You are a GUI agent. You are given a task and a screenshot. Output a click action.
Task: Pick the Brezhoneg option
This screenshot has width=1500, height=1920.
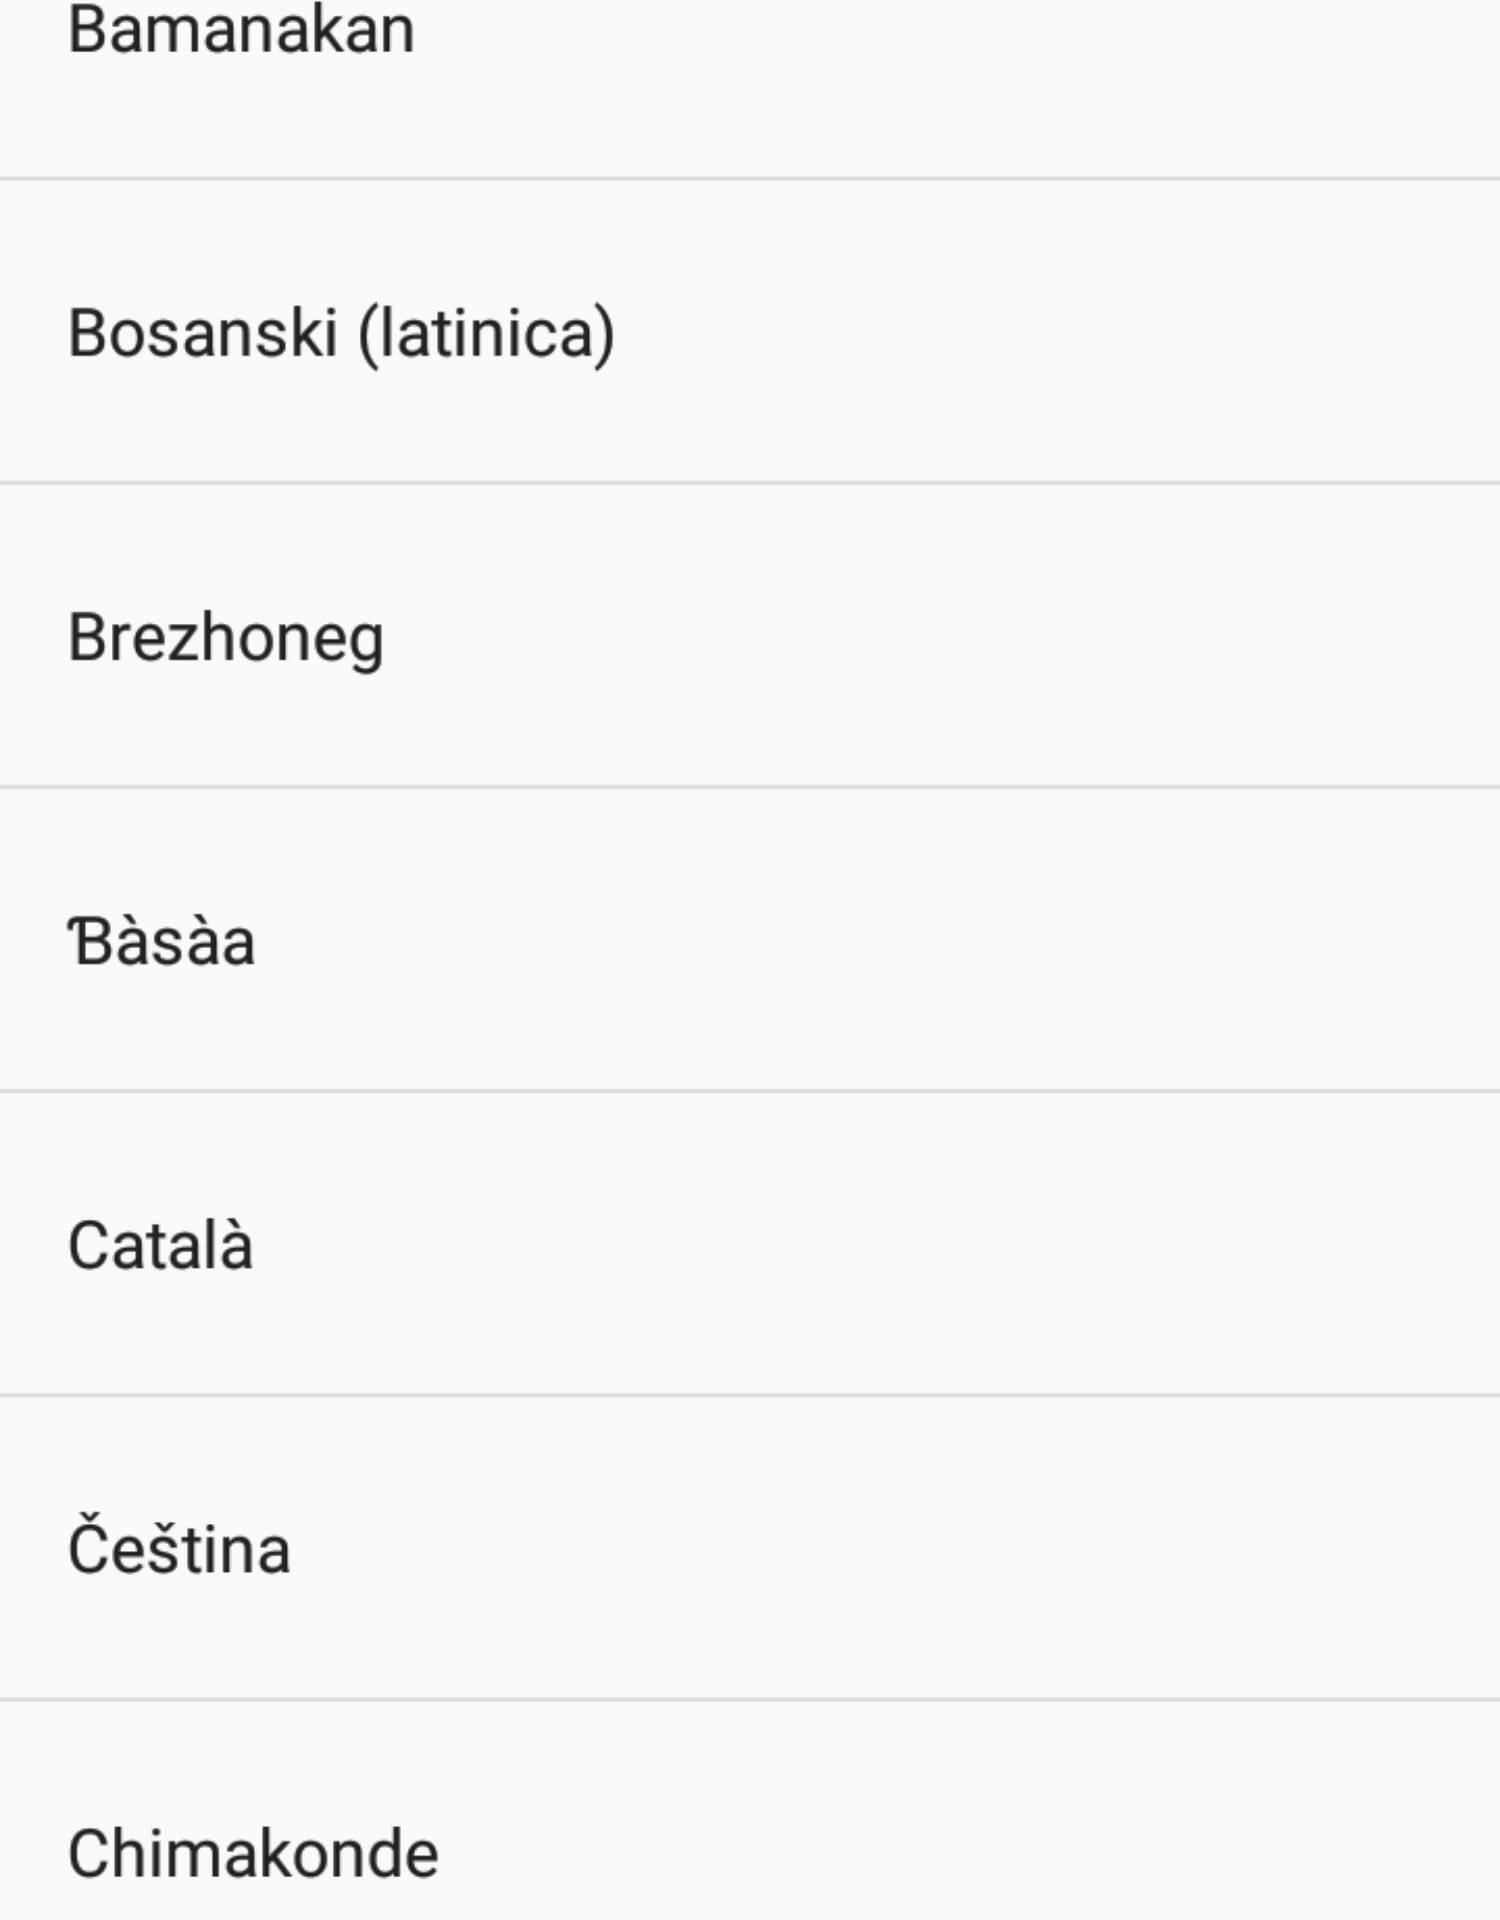226,637
